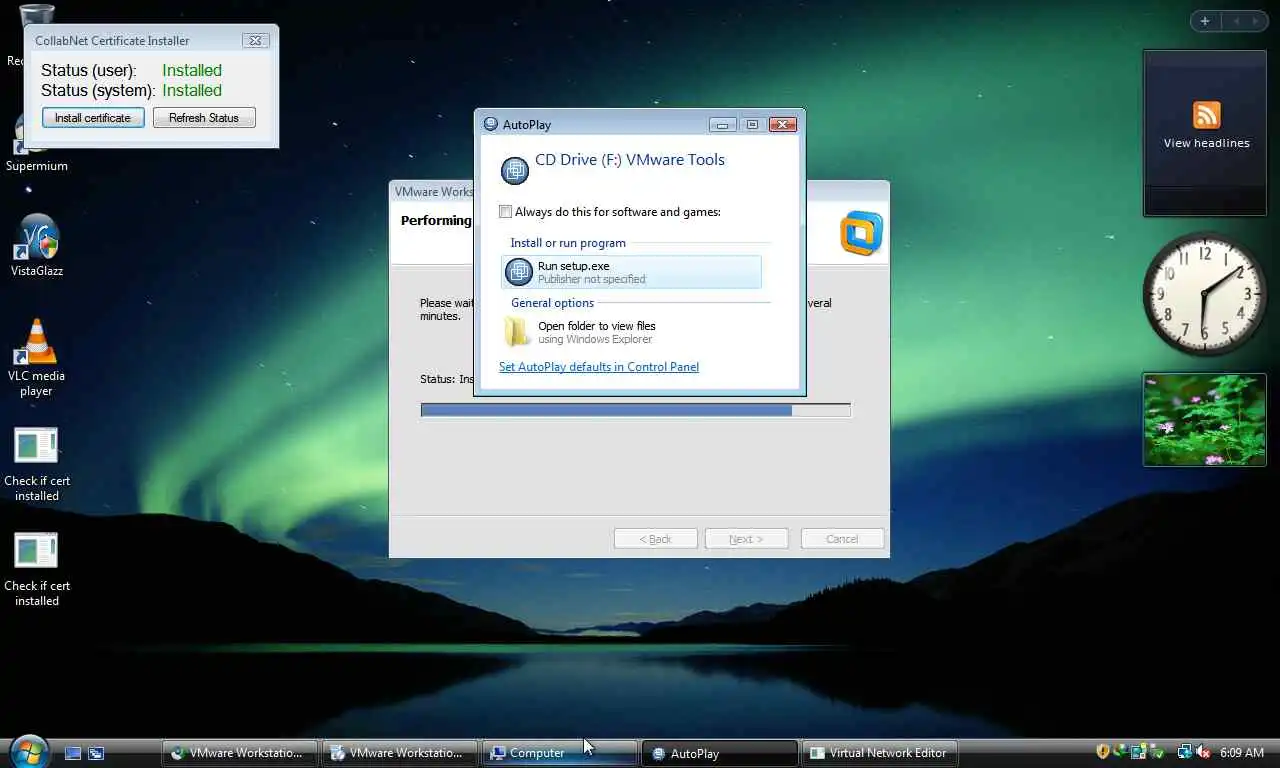This screenshot has width=1280, height=768.
Task: Click Cancel in the VMware installer
Action: pos(842,539)
